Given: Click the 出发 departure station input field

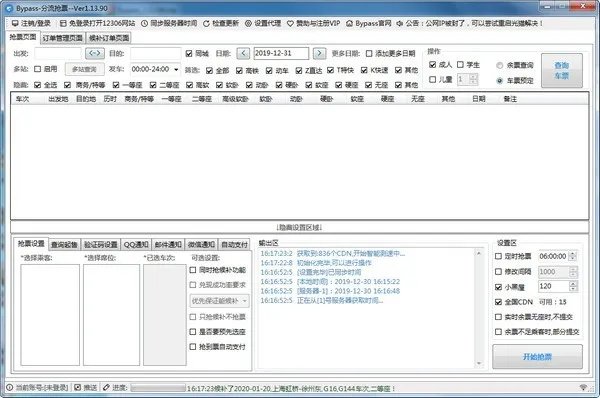Looking at the screenshot, I should (x=58, y=53).
